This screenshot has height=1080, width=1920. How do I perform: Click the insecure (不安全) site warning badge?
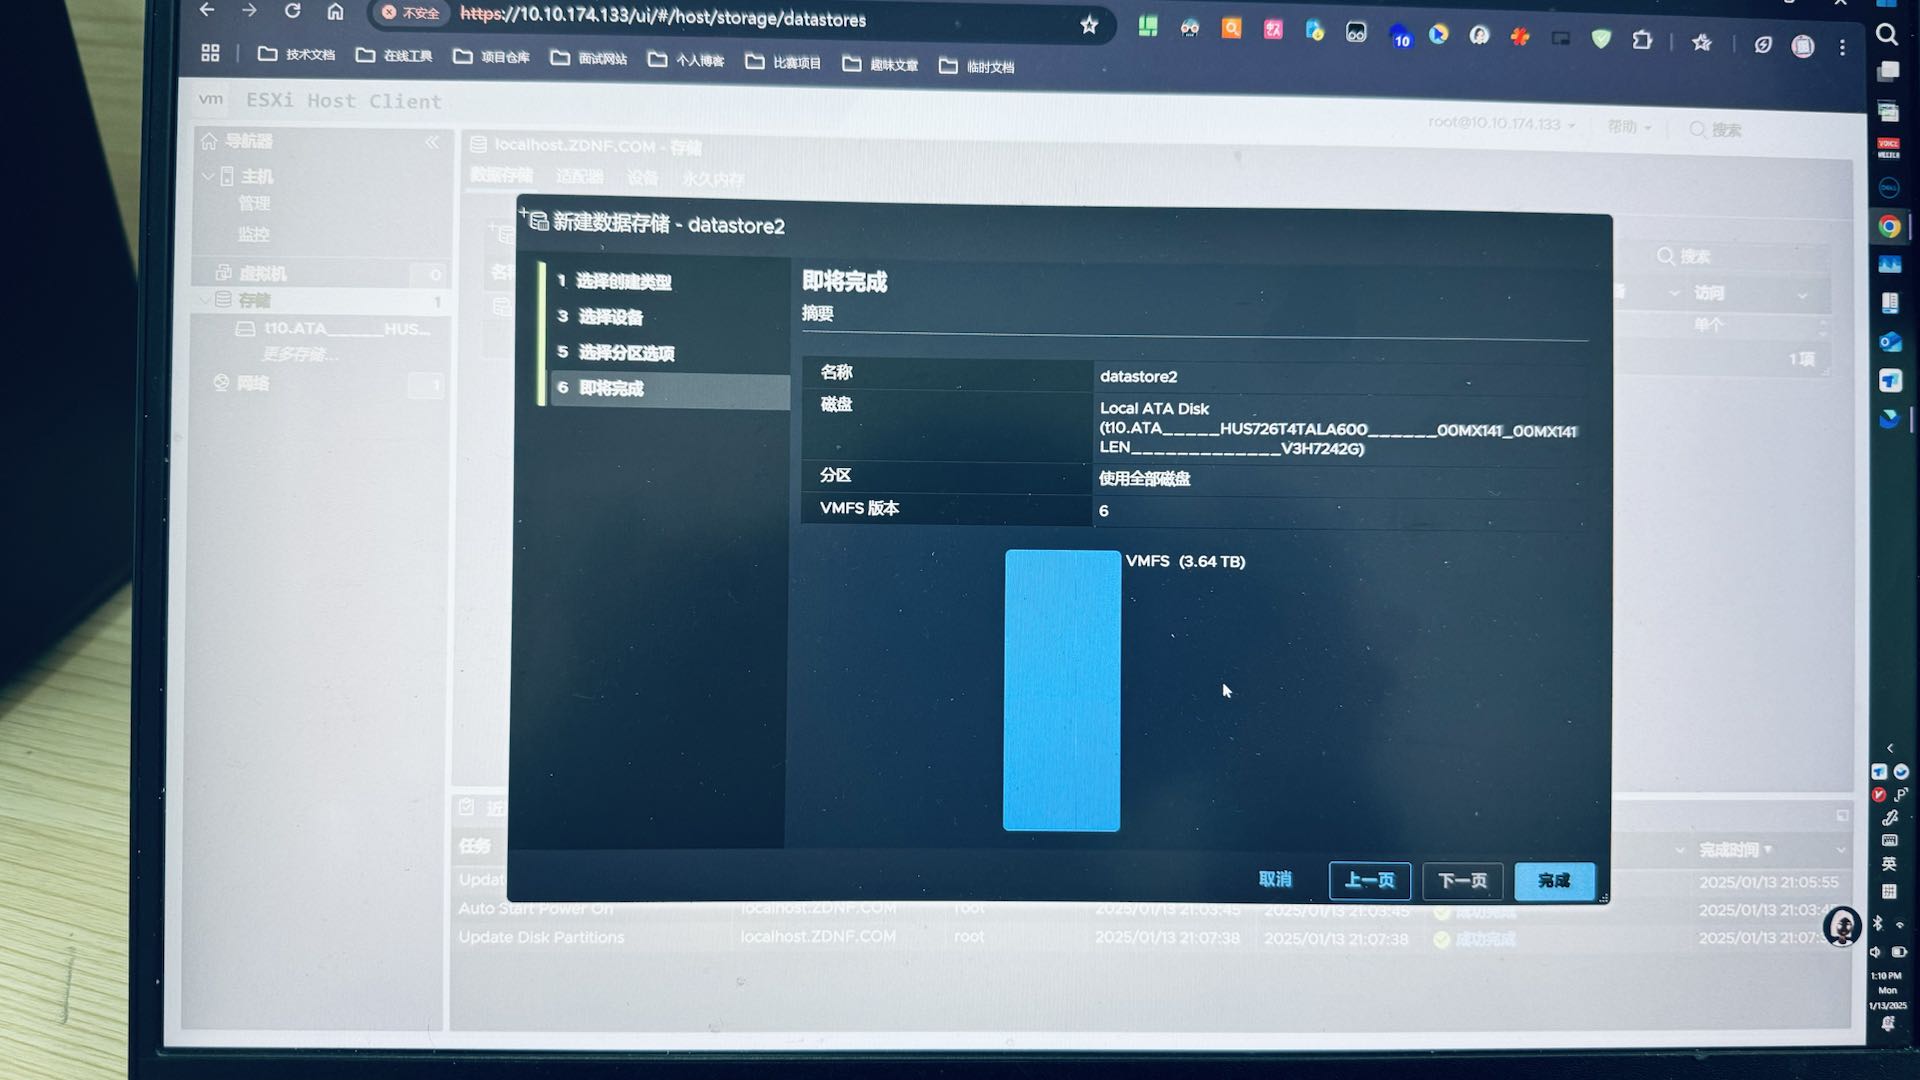click(410, 13)
